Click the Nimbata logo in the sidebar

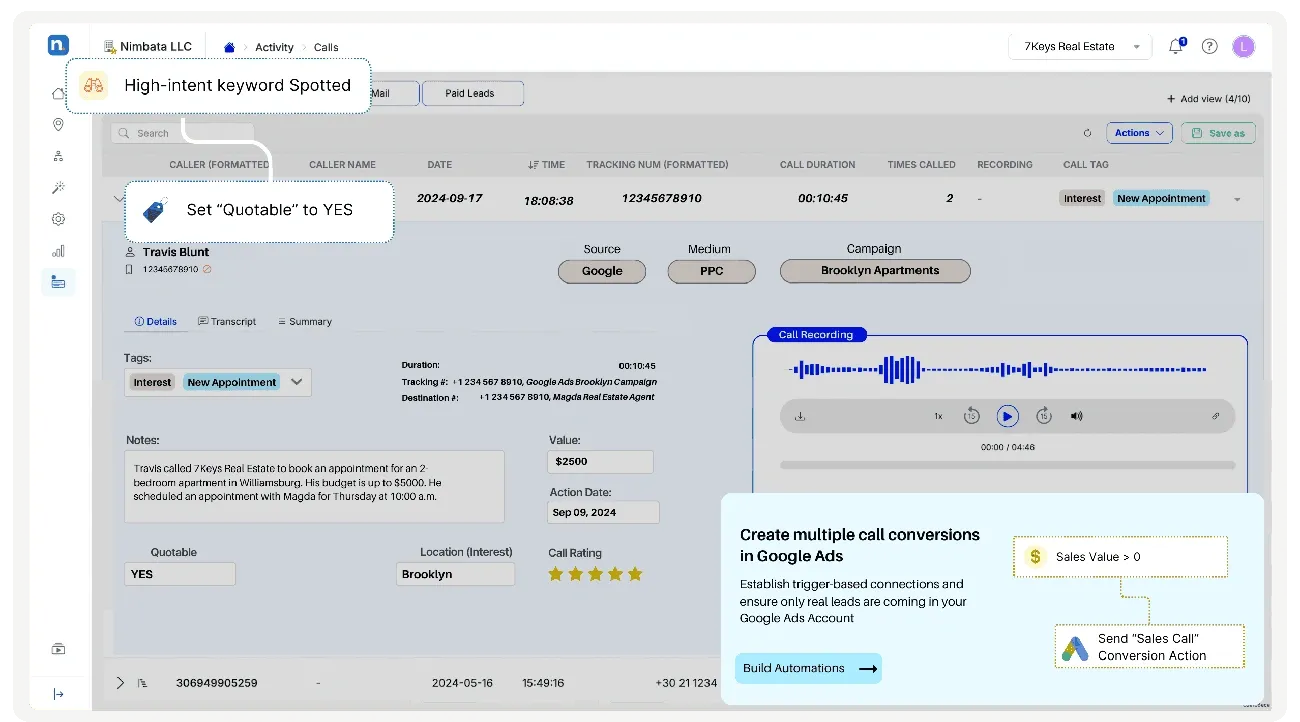coord(58,45)
